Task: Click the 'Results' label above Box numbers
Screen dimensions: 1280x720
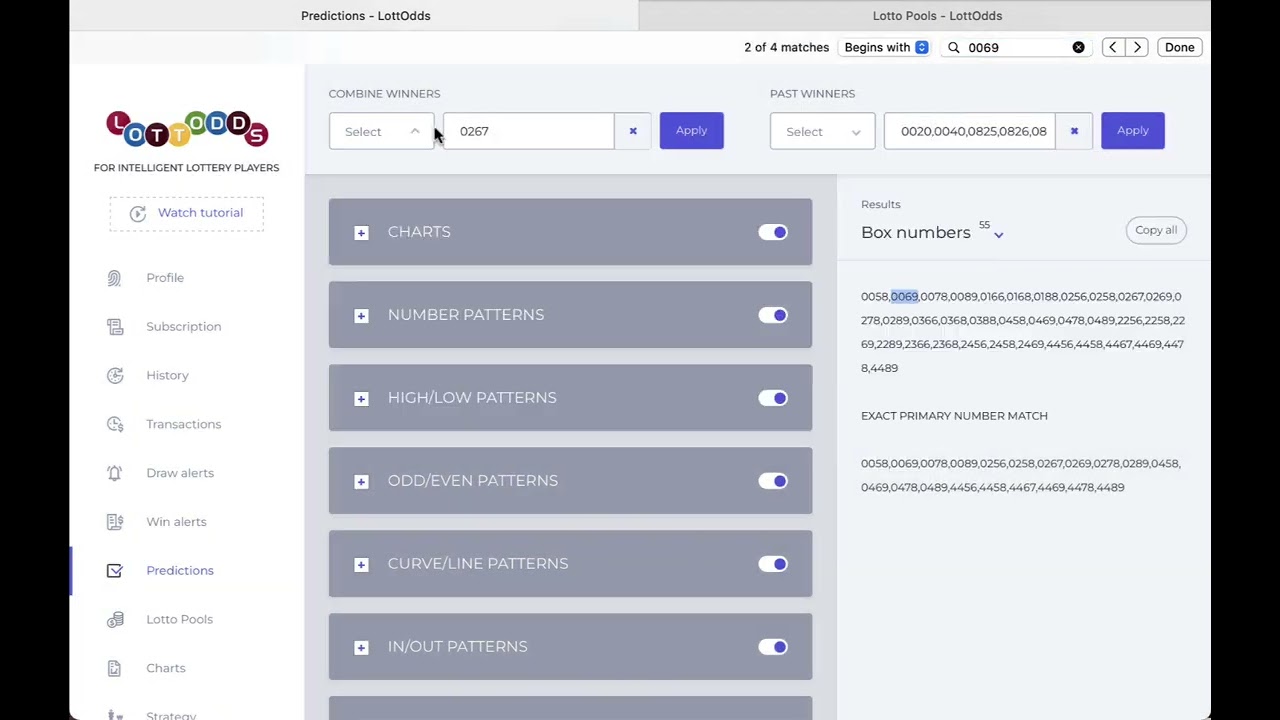Action: pyautogui.click(x=881, y=205)
